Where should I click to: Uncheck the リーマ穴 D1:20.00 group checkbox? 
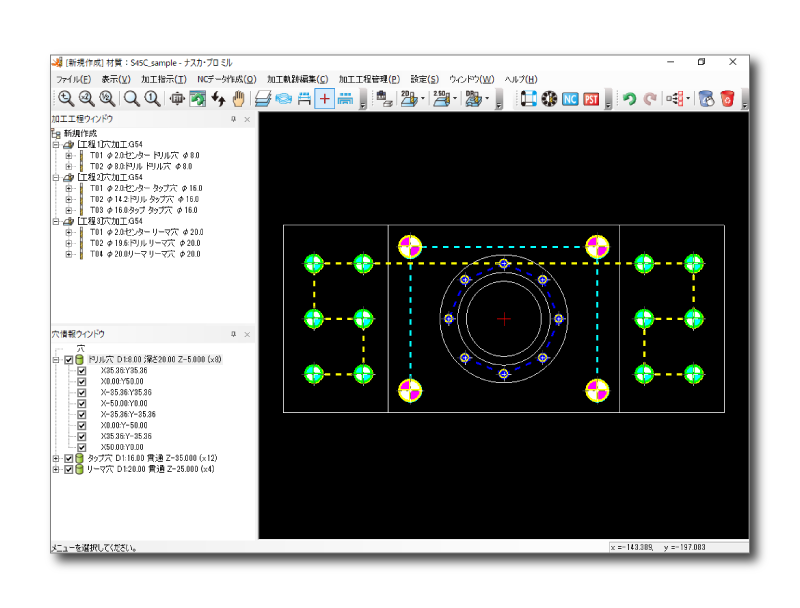[x=69, y=469]
